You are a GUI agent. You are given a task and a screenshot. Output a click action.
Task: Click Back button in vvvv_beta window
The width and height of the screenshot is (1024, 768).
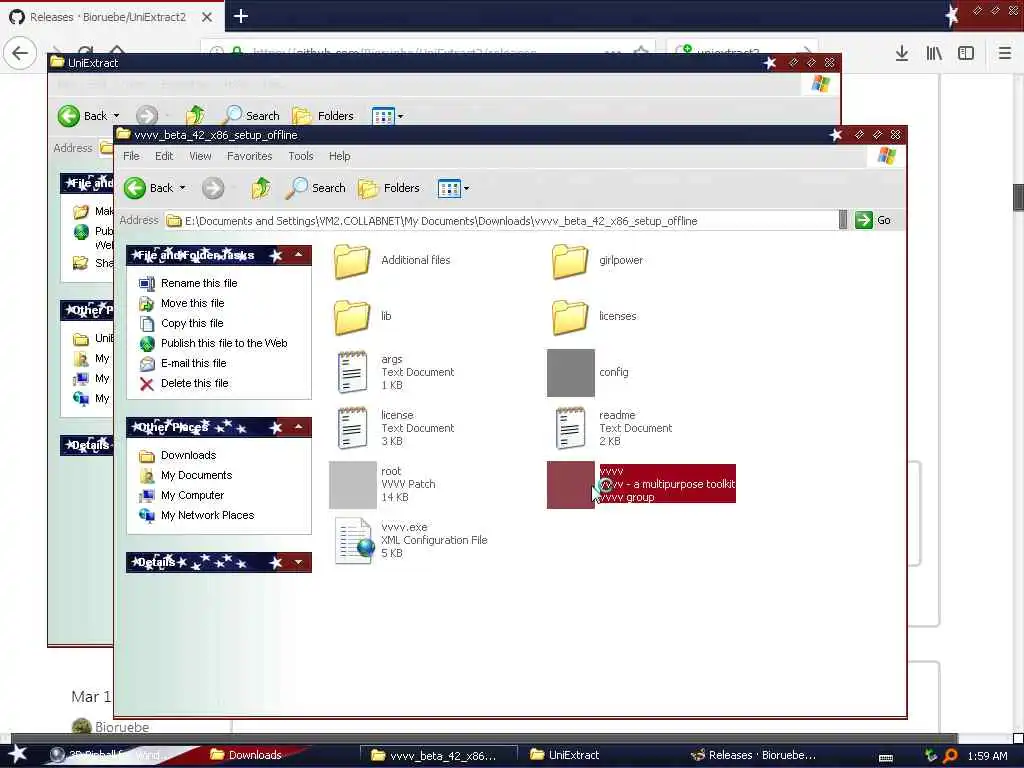(149, 188)
